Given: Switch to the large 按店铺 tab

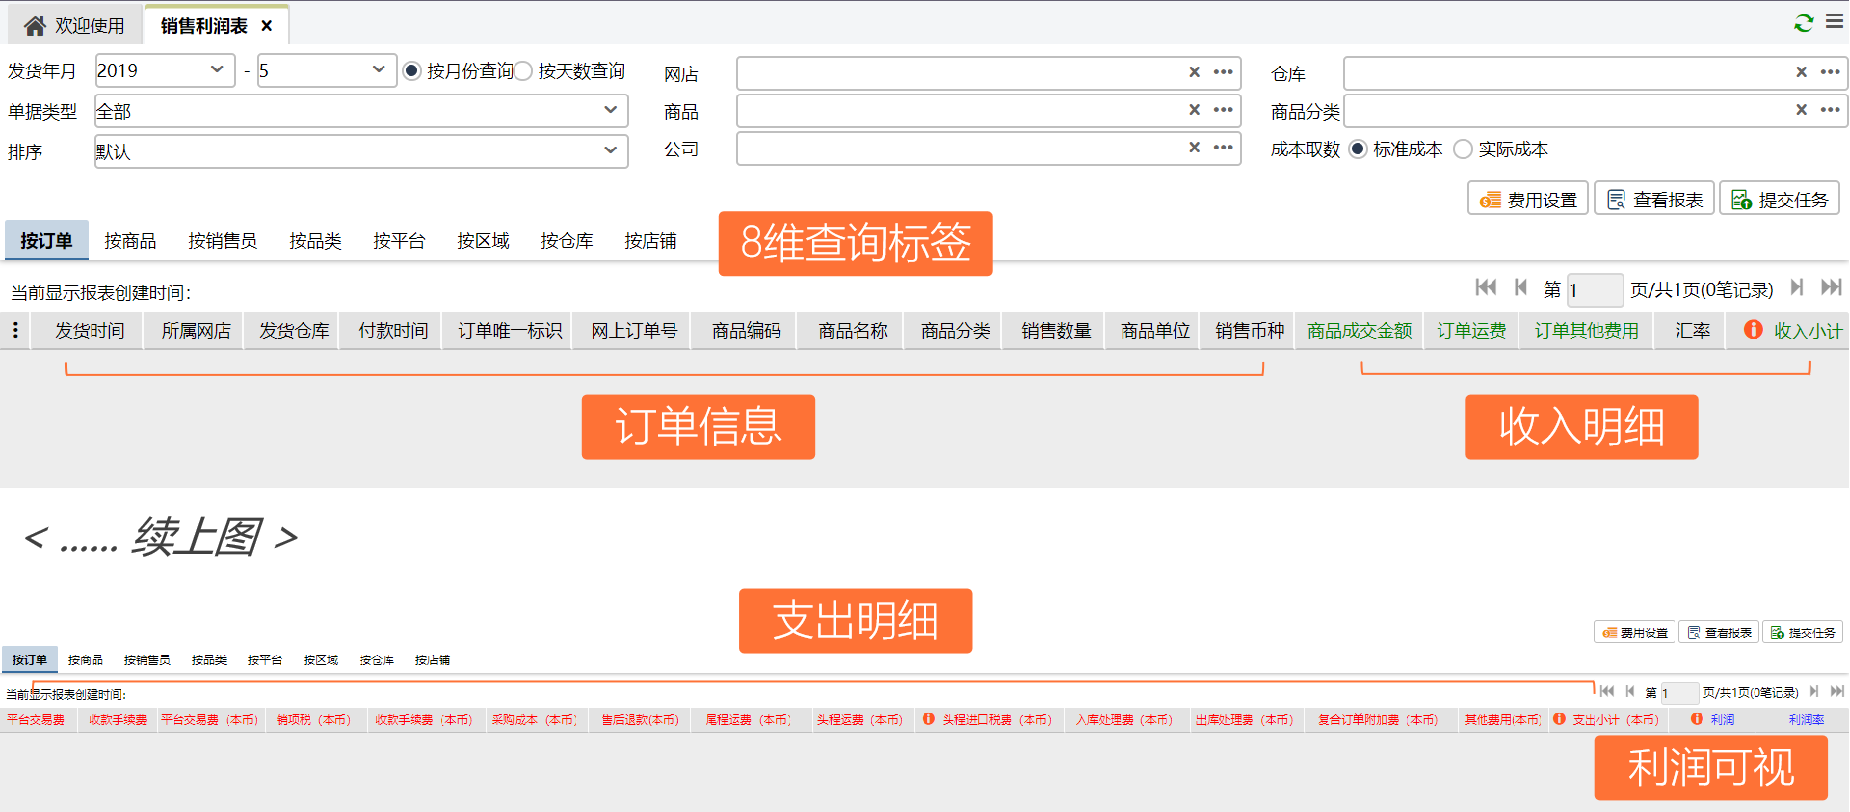Looking at the screenshot, I should [650, 241].
